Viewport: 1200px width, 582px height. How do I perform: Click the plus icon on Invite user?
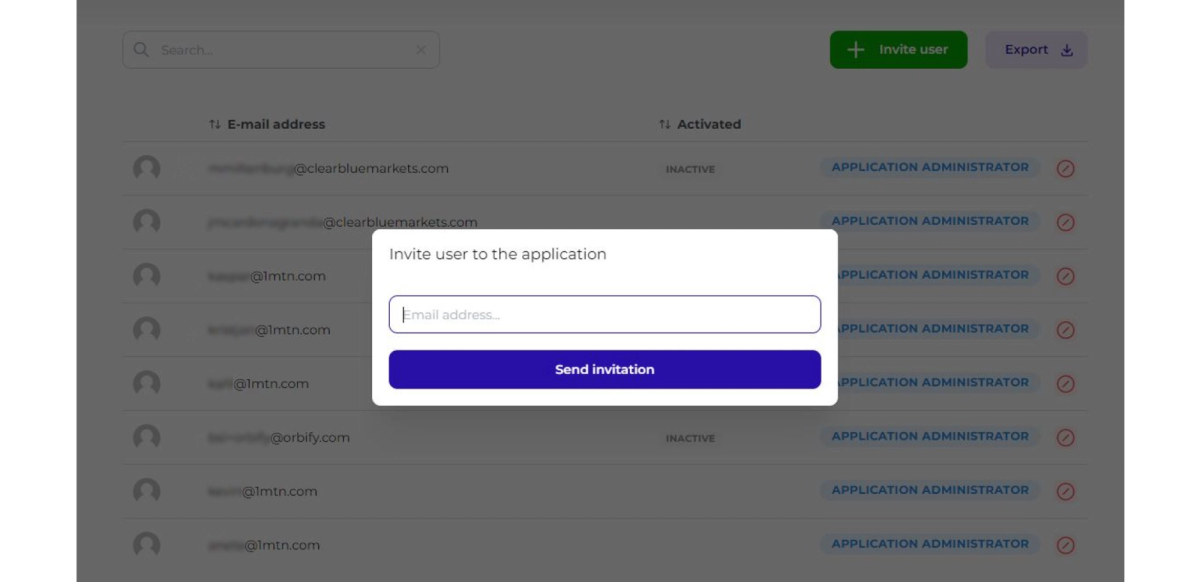point(855,49)
